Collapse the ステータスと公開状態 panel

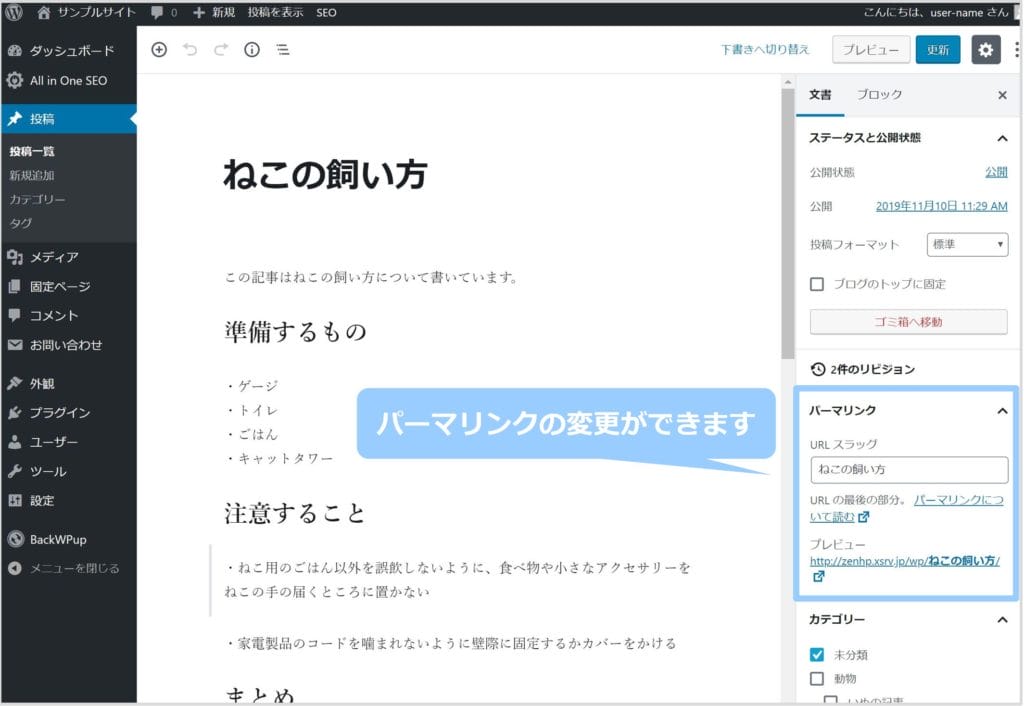[1002, 138]
